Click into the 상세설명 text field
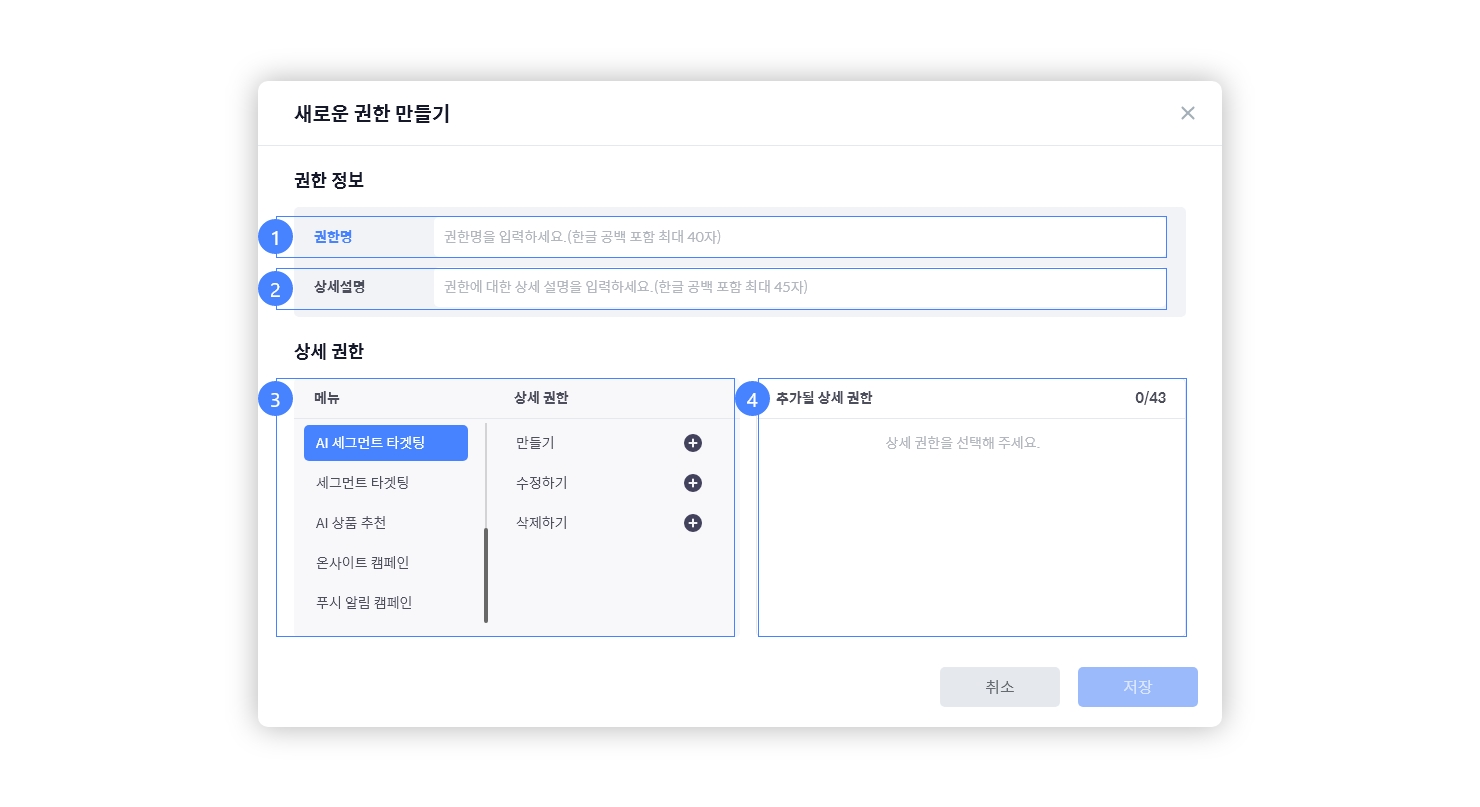This screenshot has width=1480, height=807. point(798,287)
